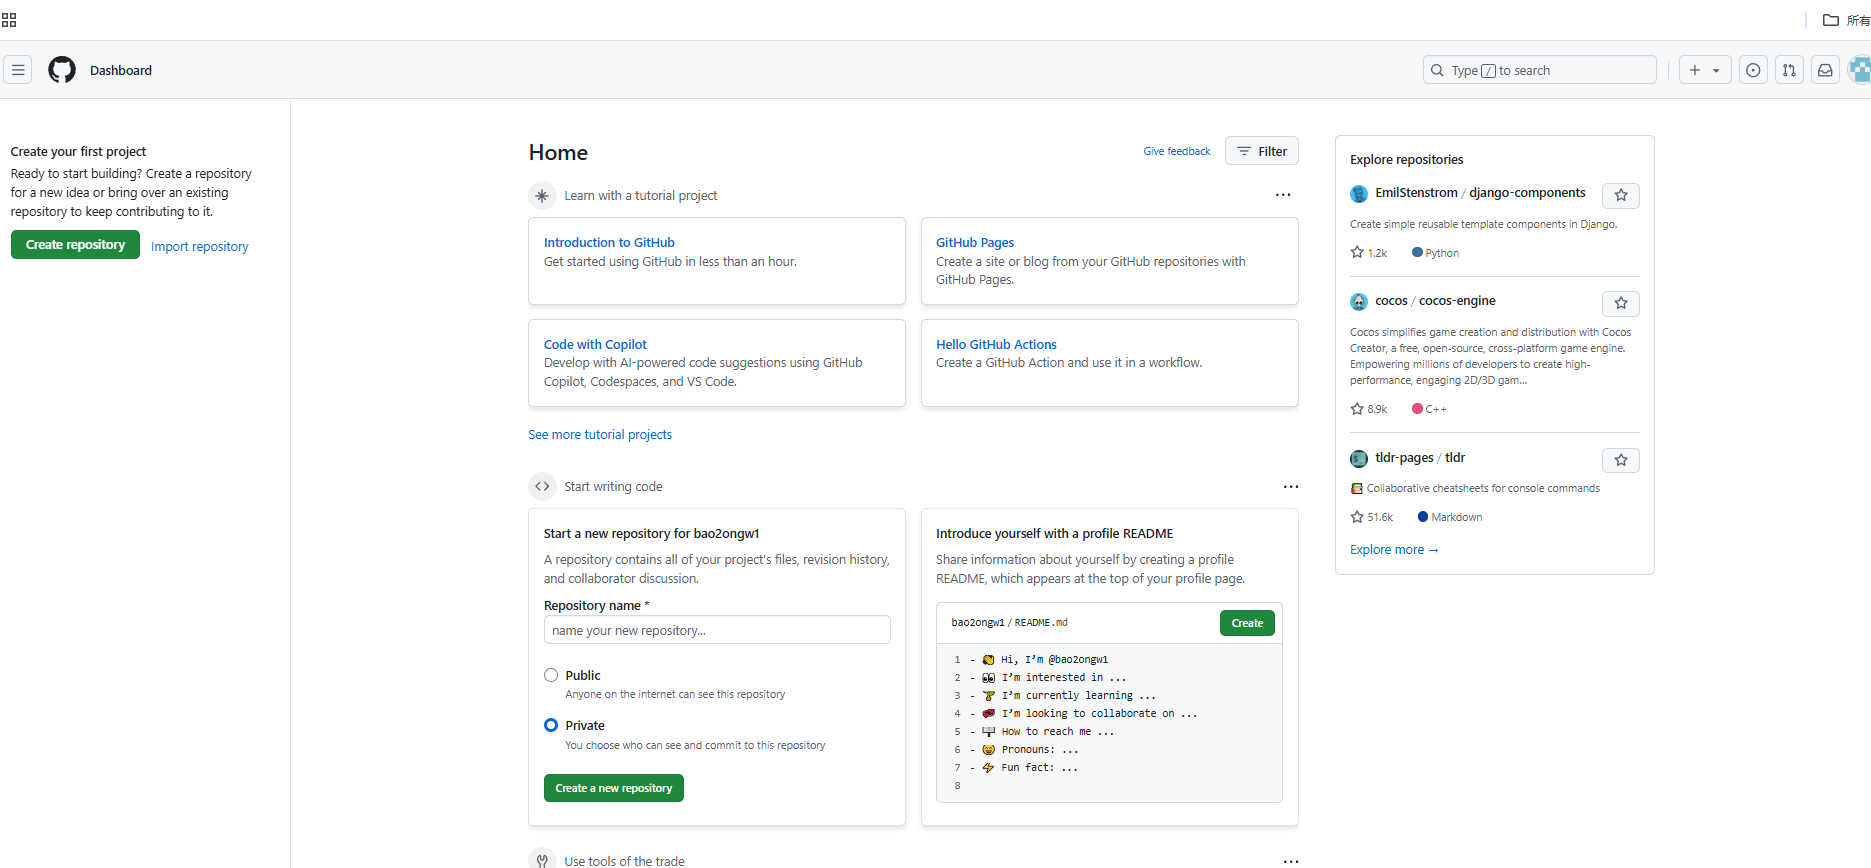The height and width of the screenshot is (868, 1871).
Task: Open the Introduction to GitHub tutorial
Action: tap(609, 242)
